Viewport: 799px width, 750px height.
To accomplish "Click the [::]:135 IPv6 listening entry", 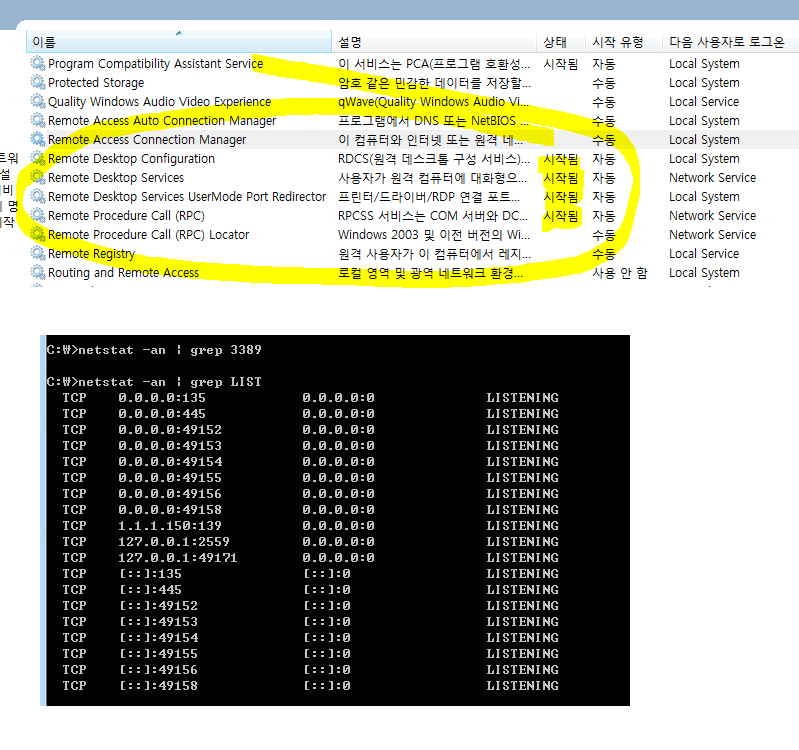I will click(x=150, y=574).
